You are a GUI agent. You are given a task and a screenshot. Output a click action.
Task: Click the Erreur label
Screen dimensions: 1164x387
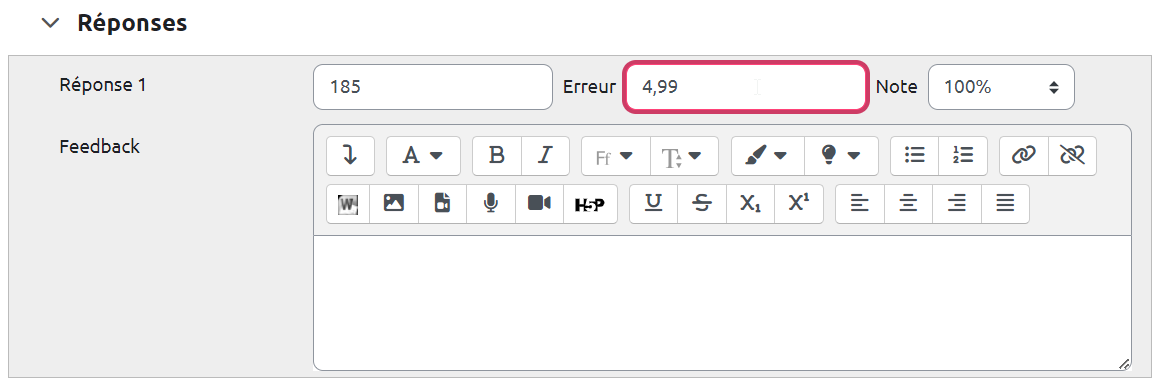tap(589, 87)
